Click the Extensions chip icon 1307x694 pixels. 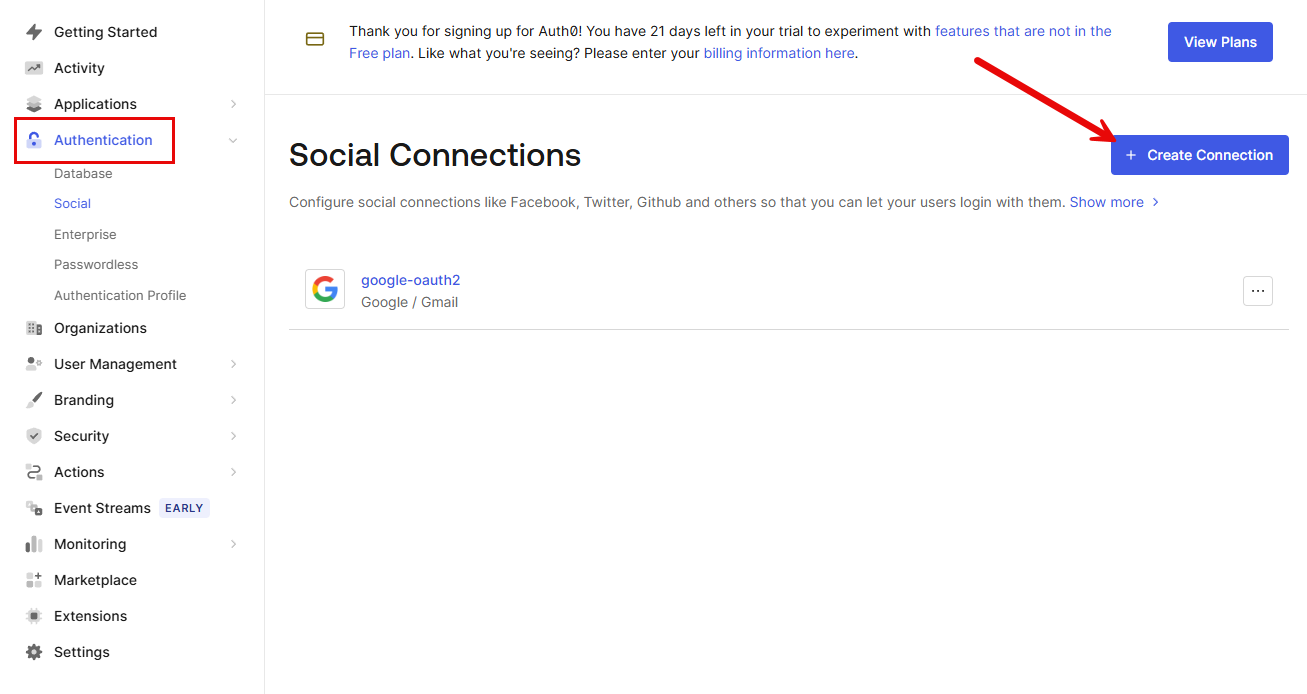pyautogui.click(x=34, y=616)
